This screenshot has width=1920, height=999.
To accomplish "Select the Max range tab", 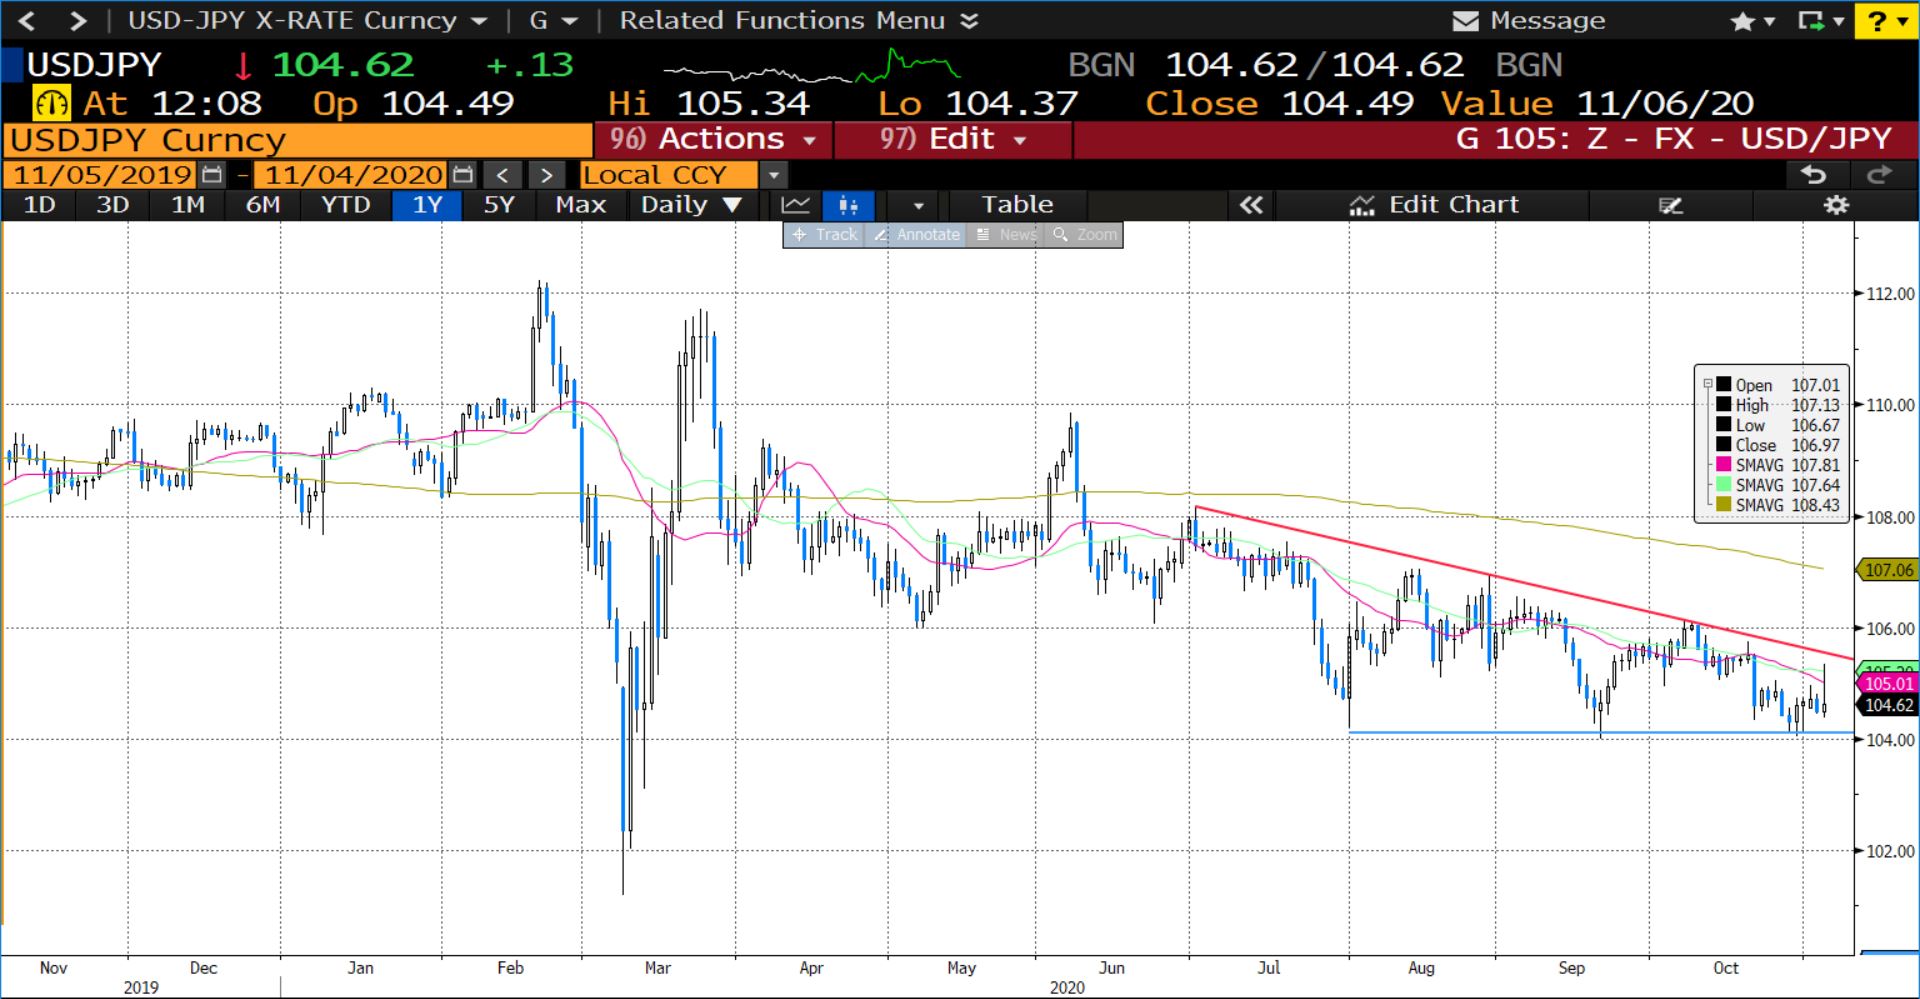I will coord(581,205).
